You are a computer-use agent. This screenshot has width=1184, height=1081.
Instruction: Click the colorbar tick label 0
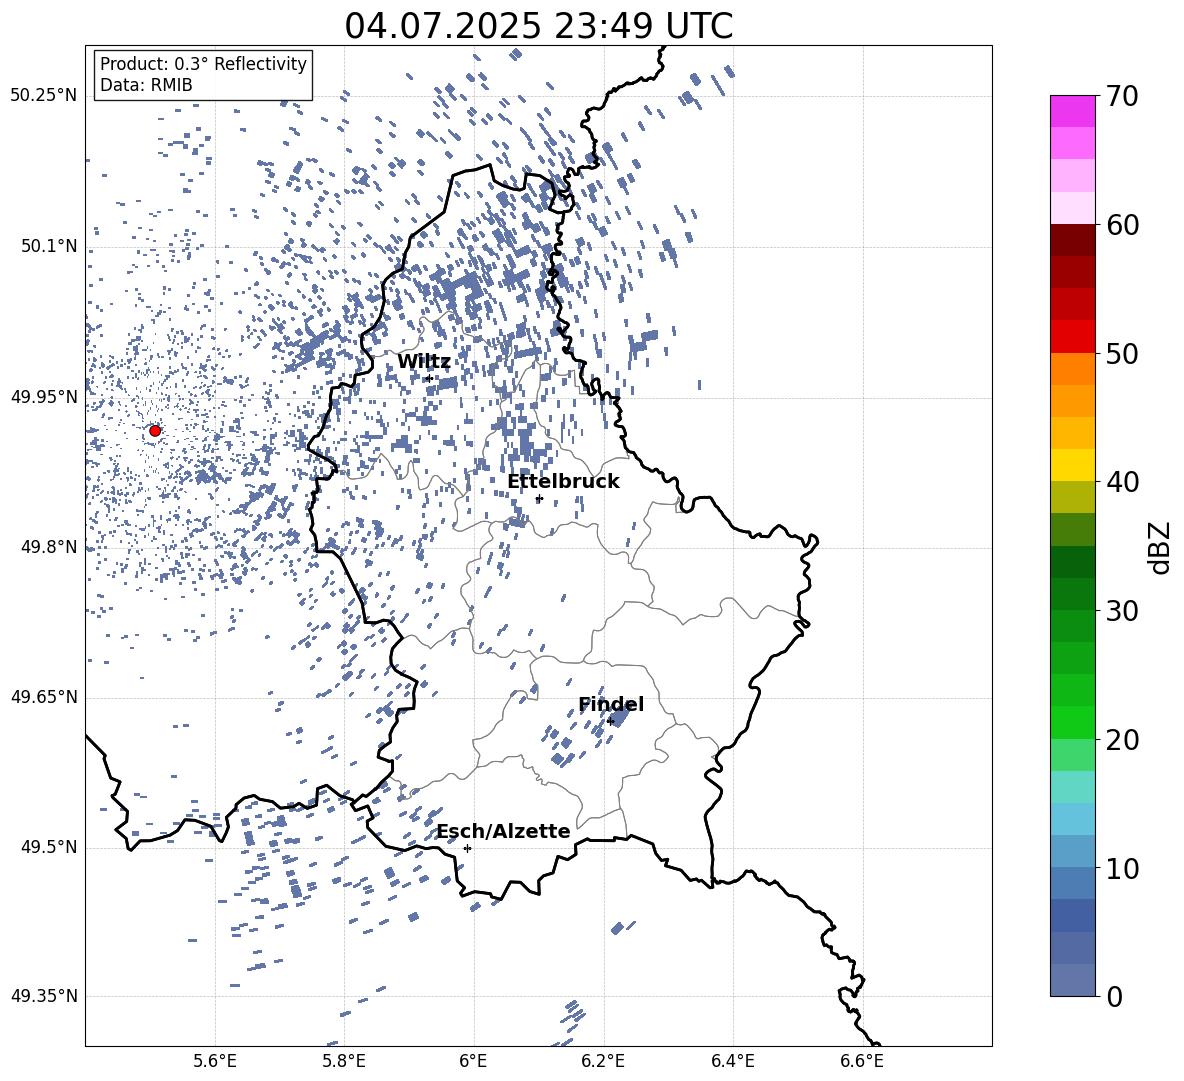(1114, 996)
